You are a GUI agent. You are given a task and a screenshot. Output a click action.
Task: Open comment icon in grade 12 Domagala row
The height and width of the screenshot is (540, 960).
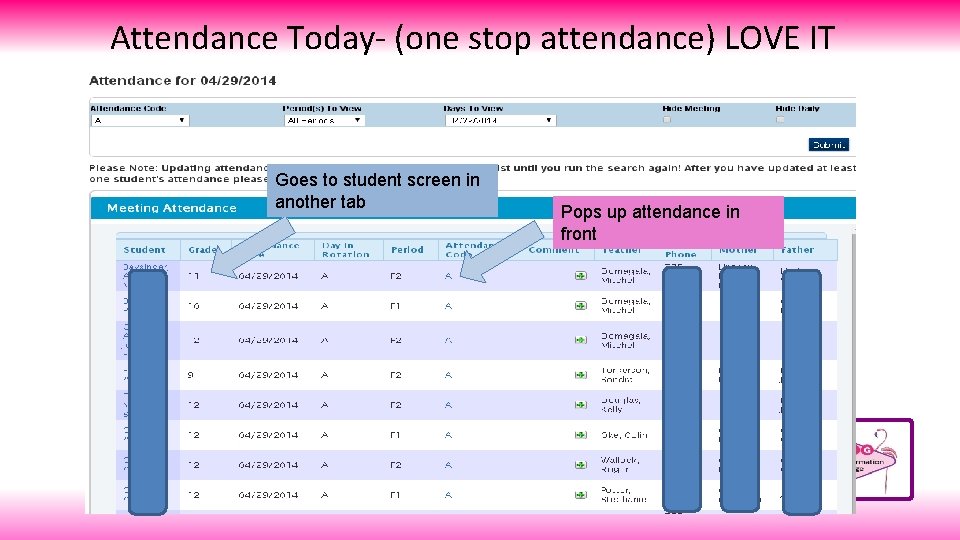click(x=580, y=340)
